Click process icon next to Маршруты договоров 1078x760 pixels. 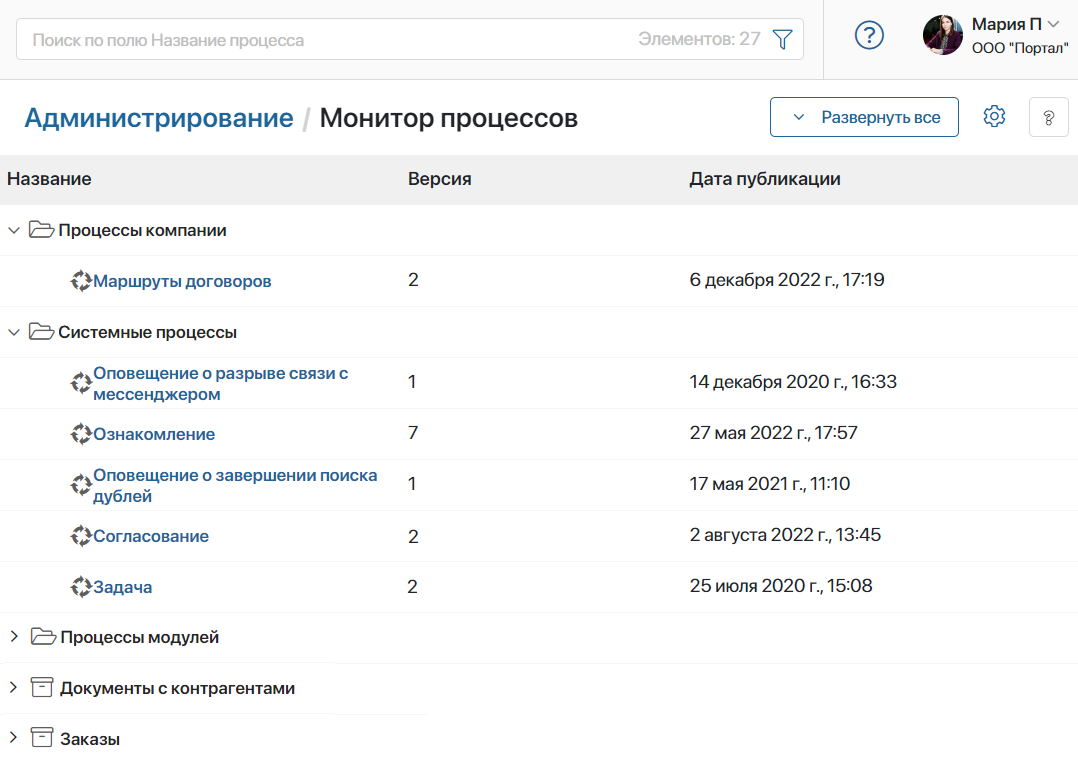click(81, 281)
